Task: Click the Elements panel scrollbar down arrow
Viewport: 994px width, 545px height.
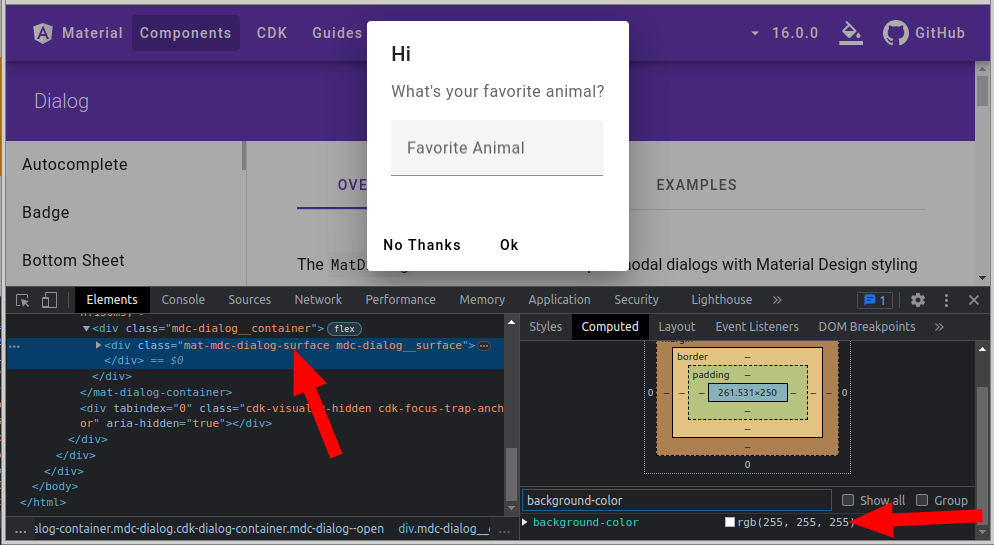Action: point(512,508)
